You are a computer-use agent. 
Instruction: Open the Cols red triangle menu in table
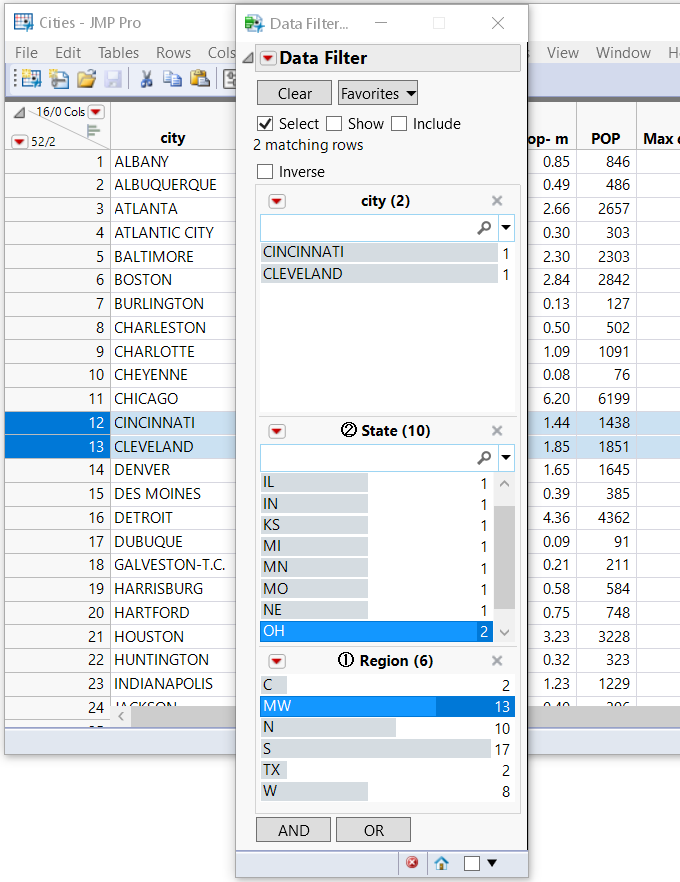click(96, 112)
